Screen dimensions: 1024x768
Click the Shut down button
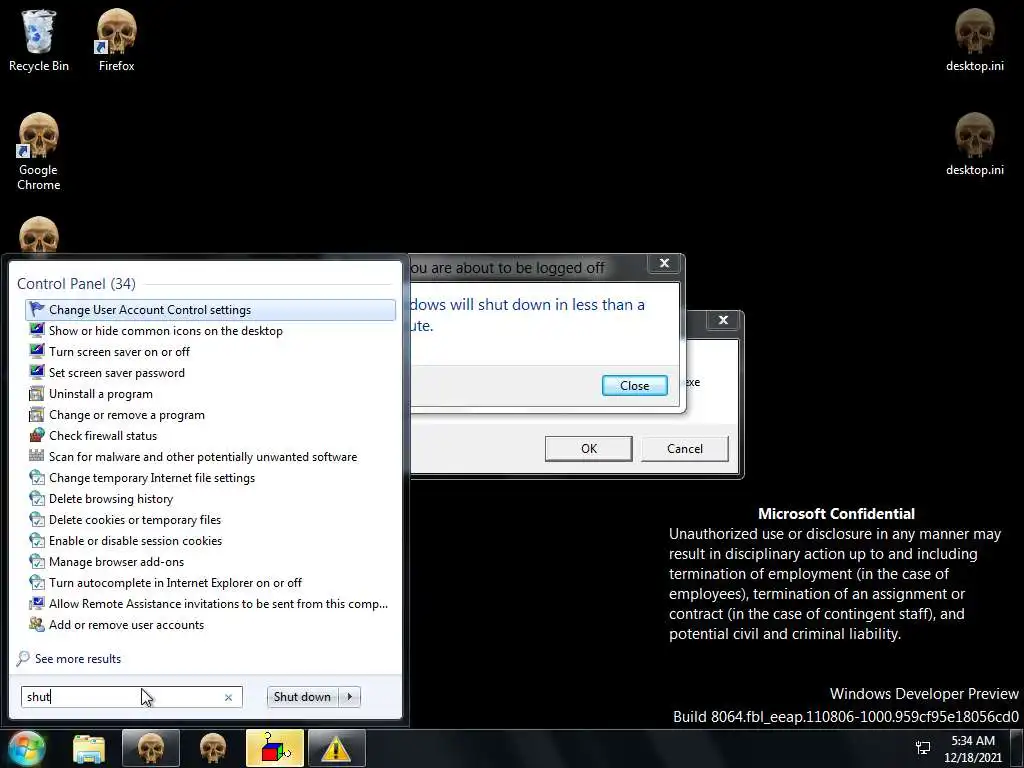[x=302, y=697]
